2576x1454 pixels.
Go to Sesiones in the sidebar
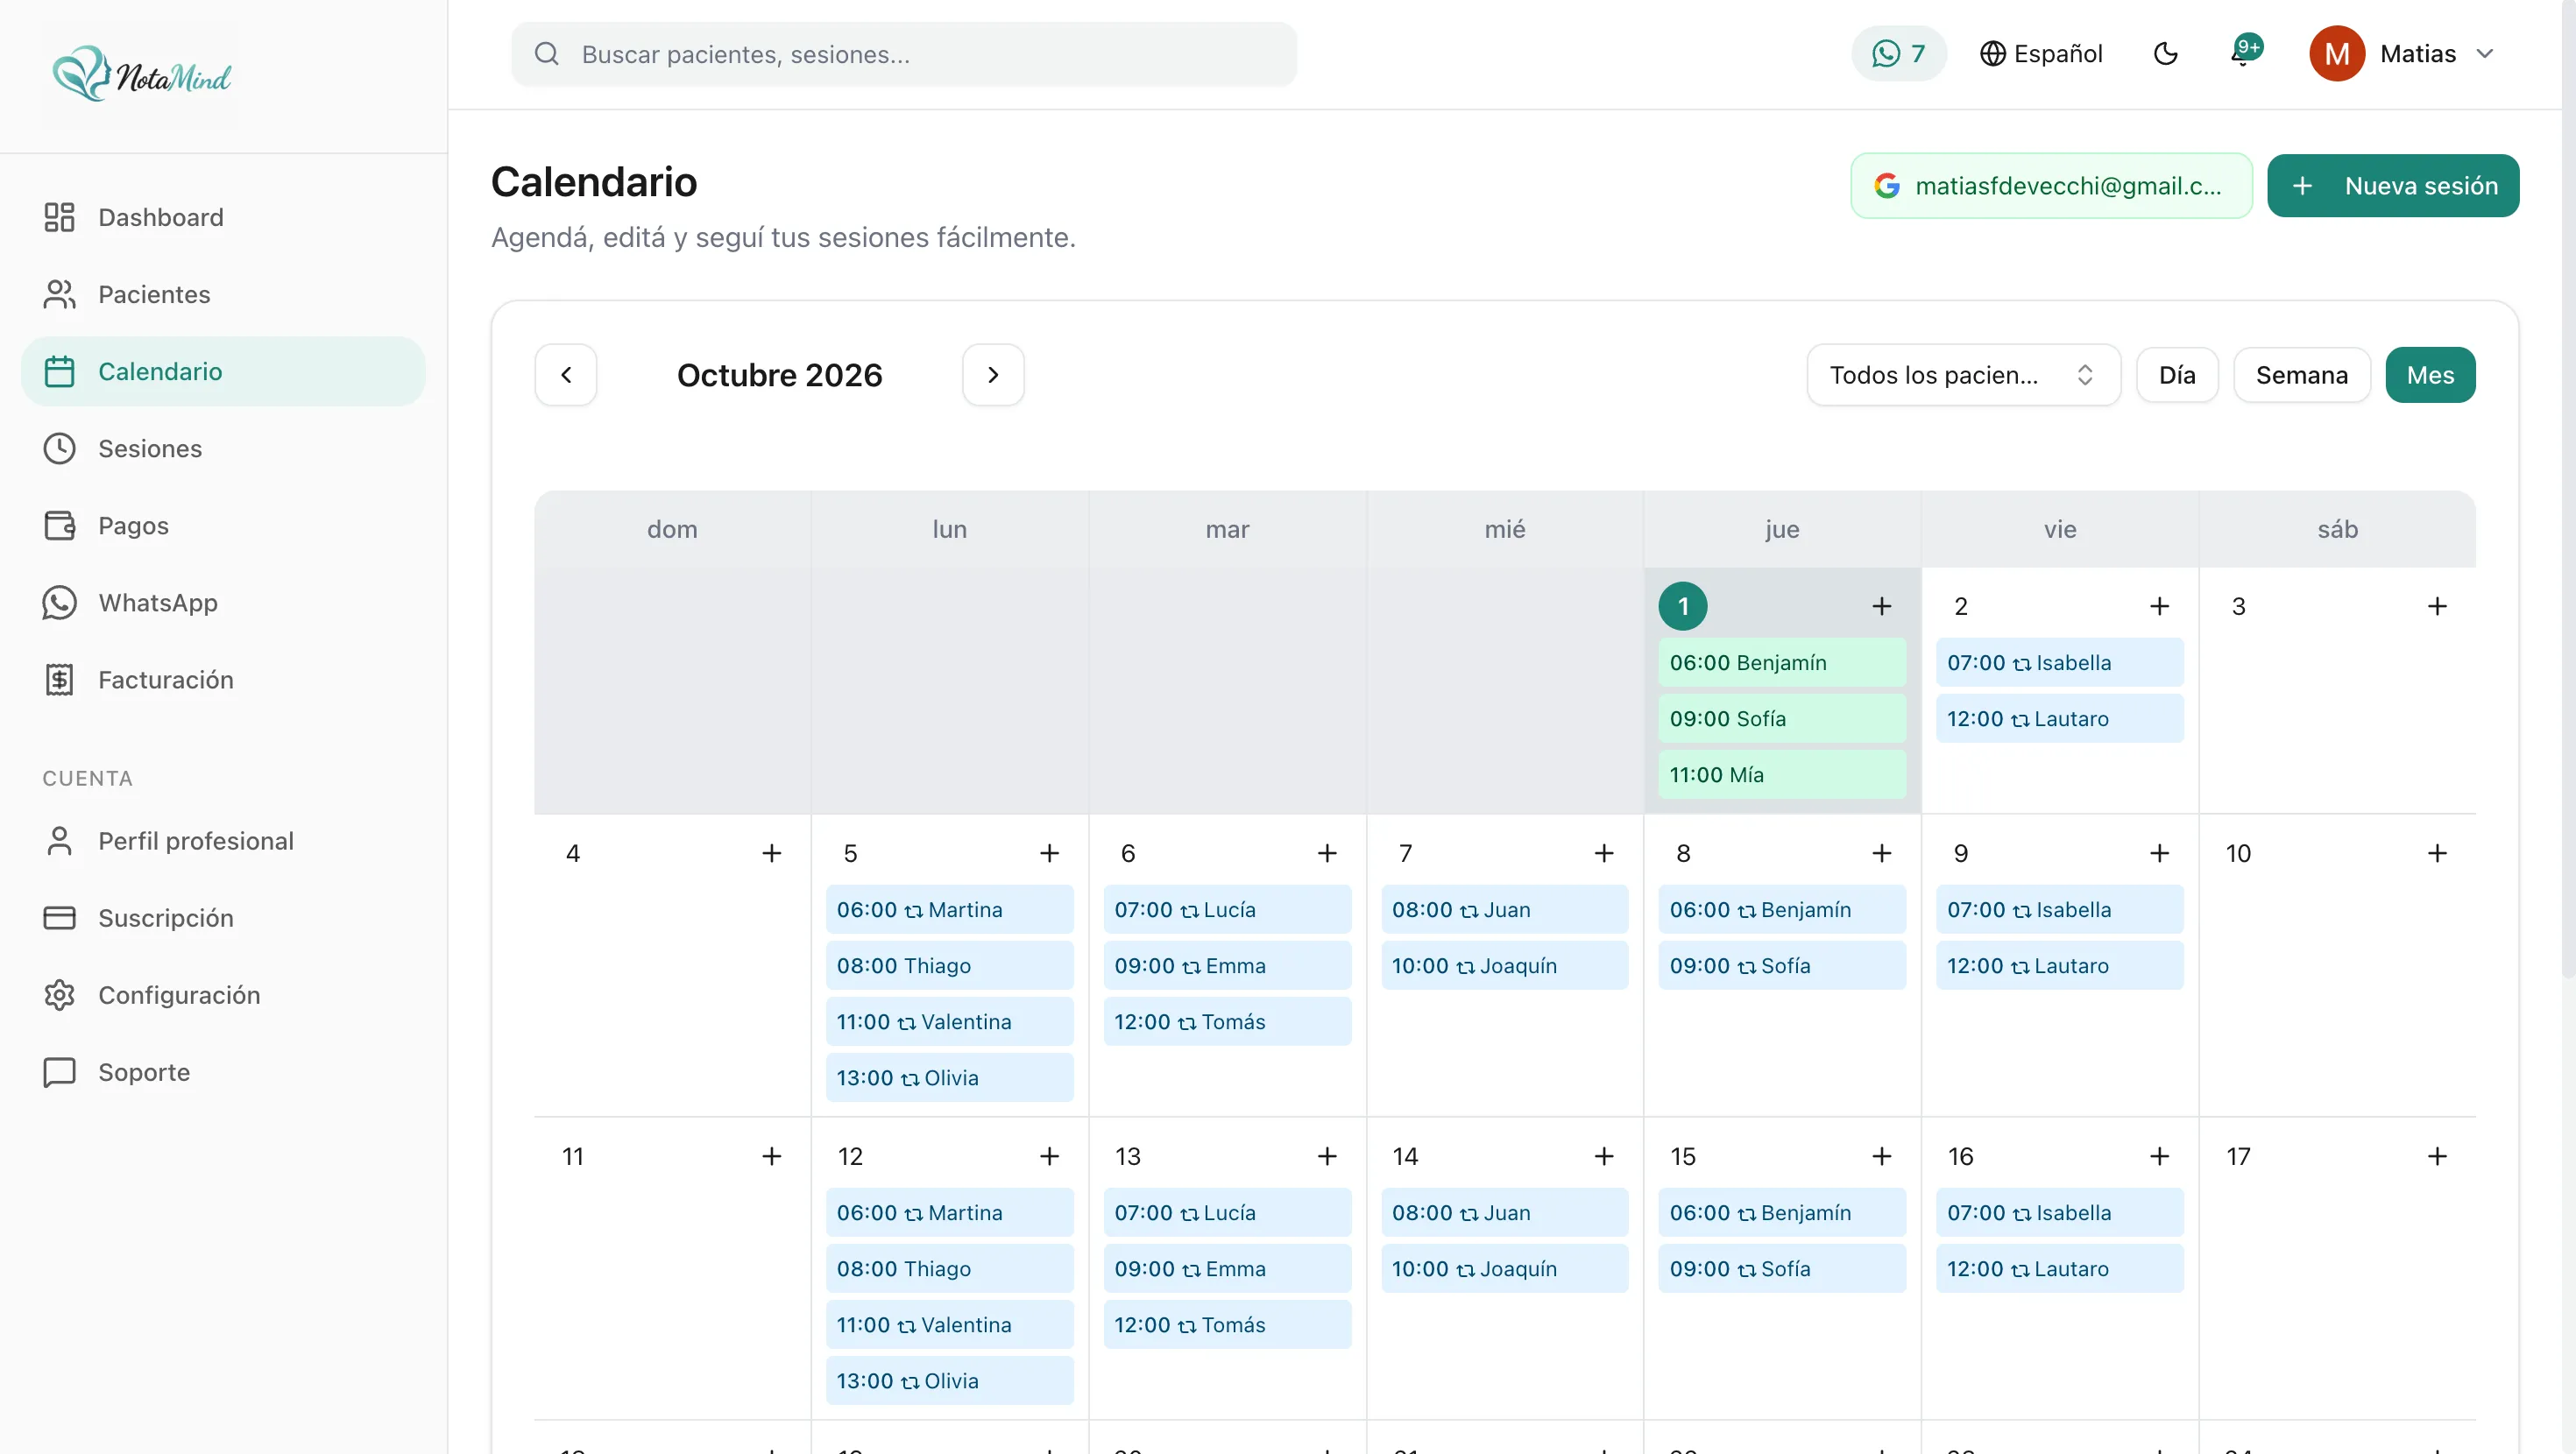(x=223, y=448)
